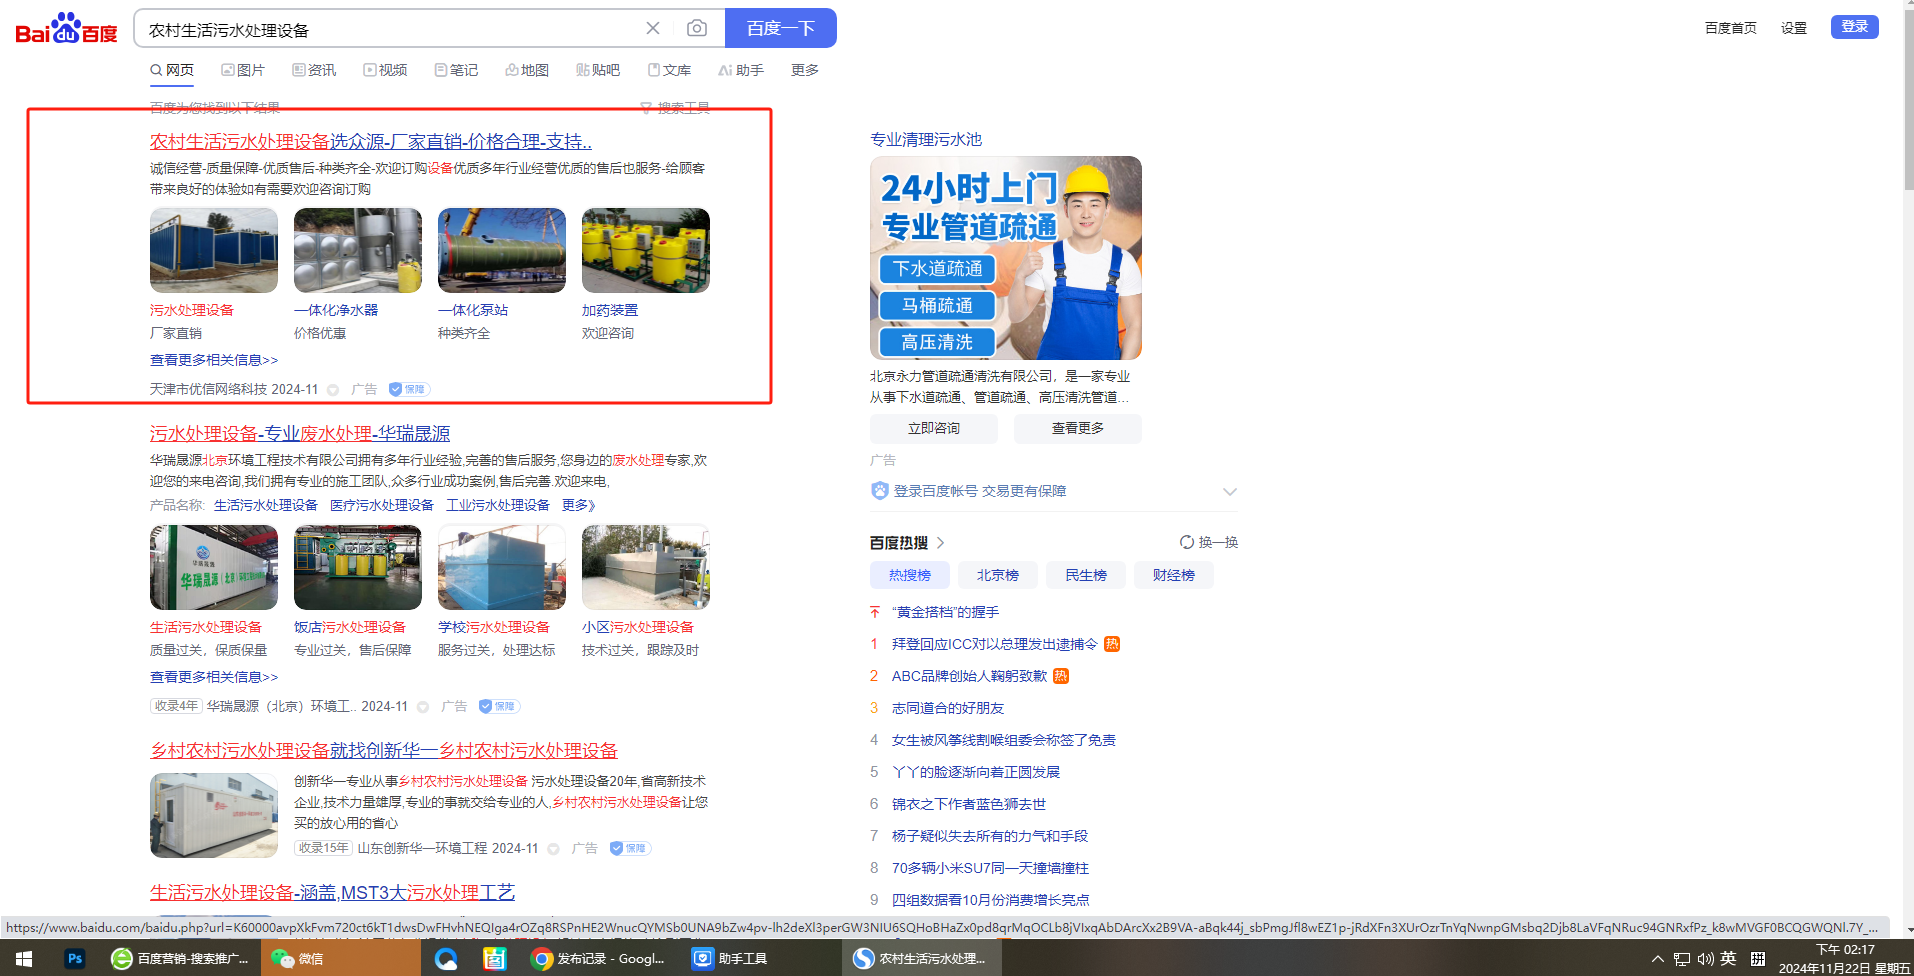Open Photoshop from the taskbar
The width and height of the screenshot is (1914, 976).
tap(75, 958)
